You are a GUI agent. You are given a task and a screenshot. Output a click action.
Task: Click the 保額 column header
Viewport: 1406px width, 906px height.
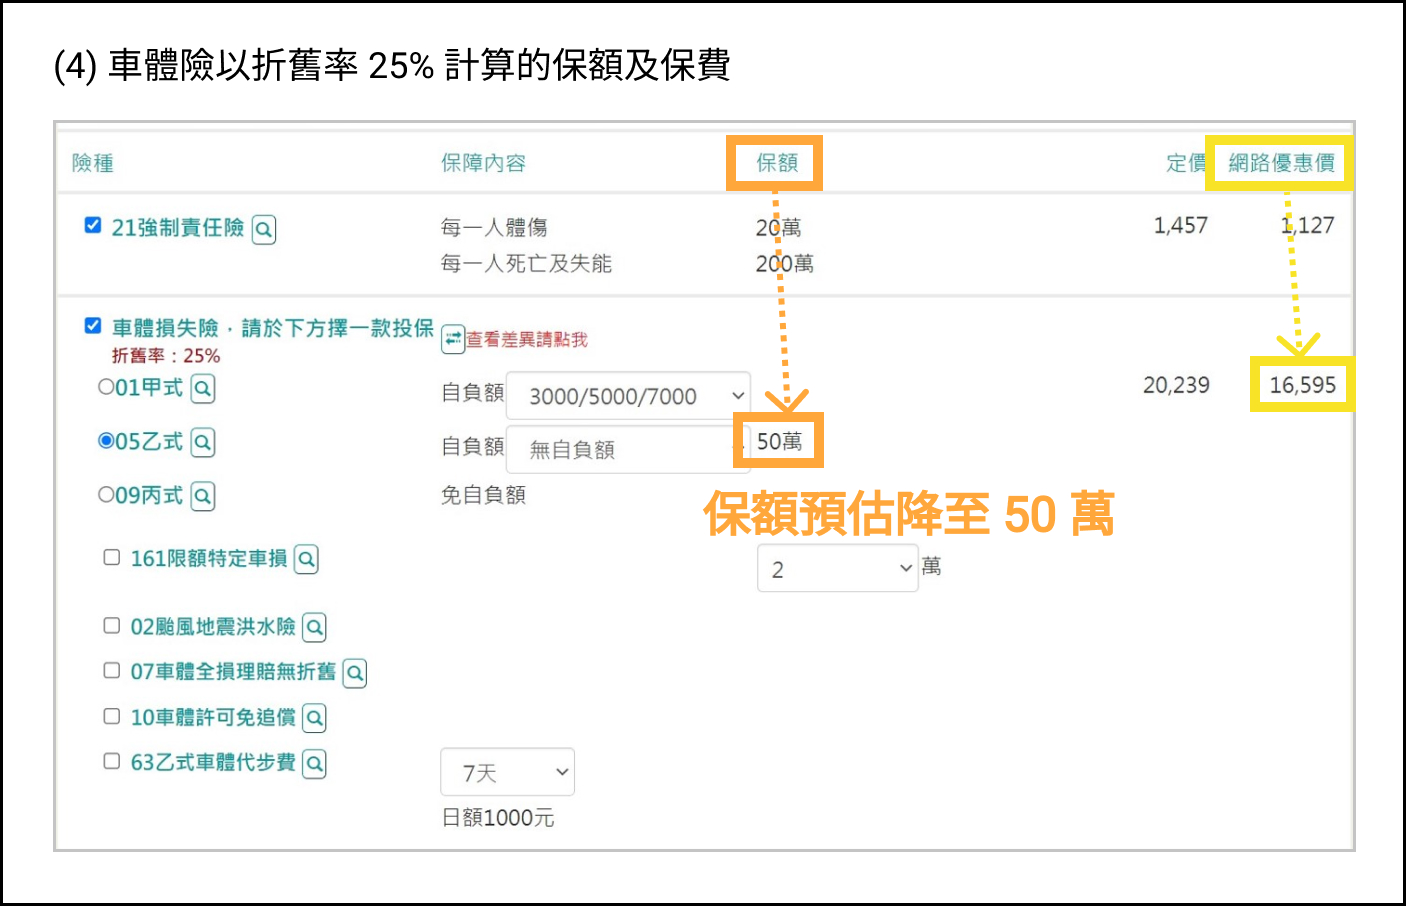(775, 163)
